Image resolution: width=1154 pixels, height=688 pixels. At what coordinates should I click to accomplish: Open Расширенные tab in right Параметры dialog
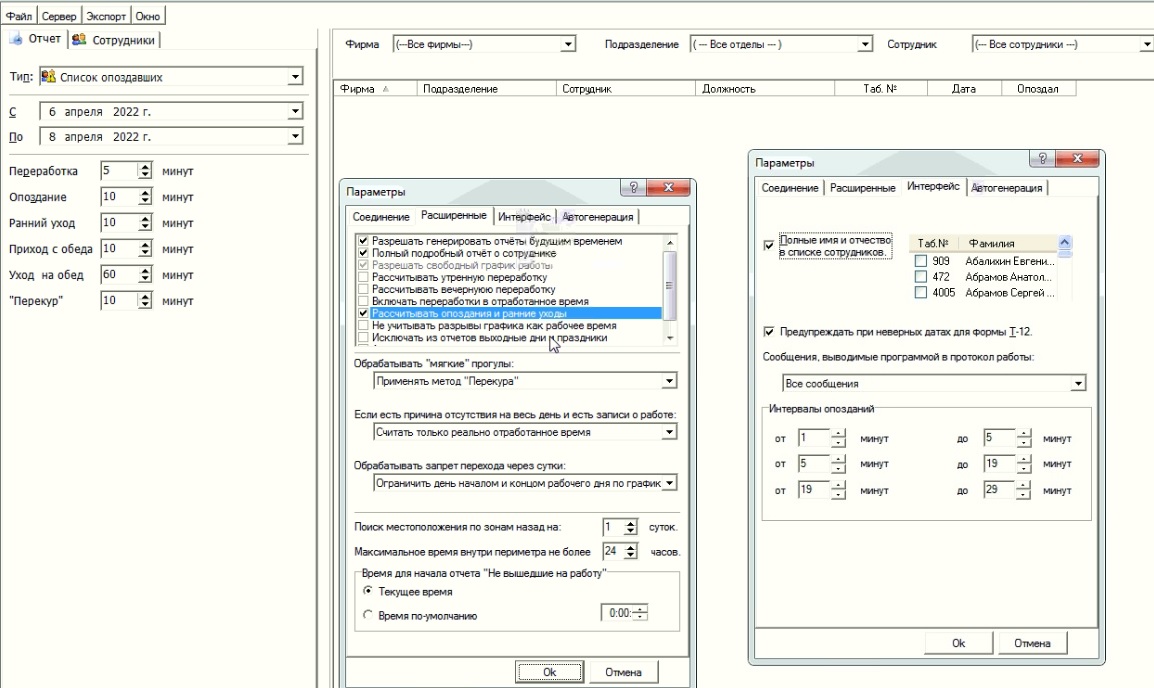(863, 188)
